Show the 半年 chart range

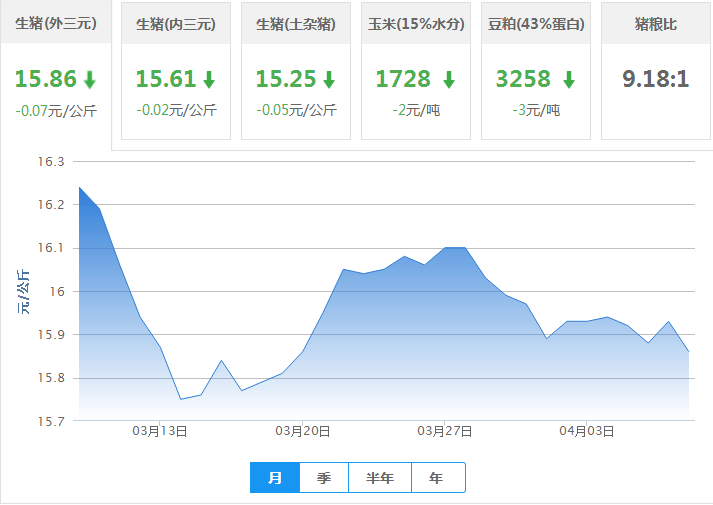coord(380,478)
